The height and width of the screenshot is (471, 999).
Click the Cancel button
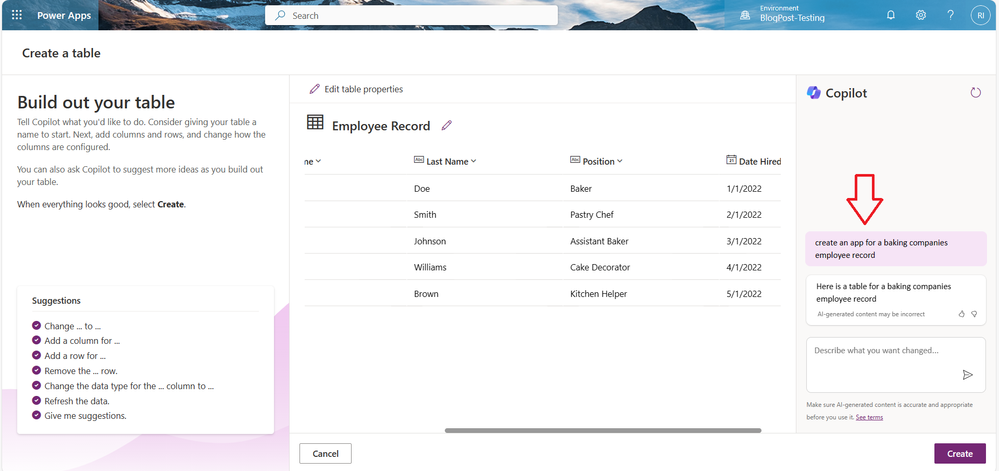coord(325,454)
